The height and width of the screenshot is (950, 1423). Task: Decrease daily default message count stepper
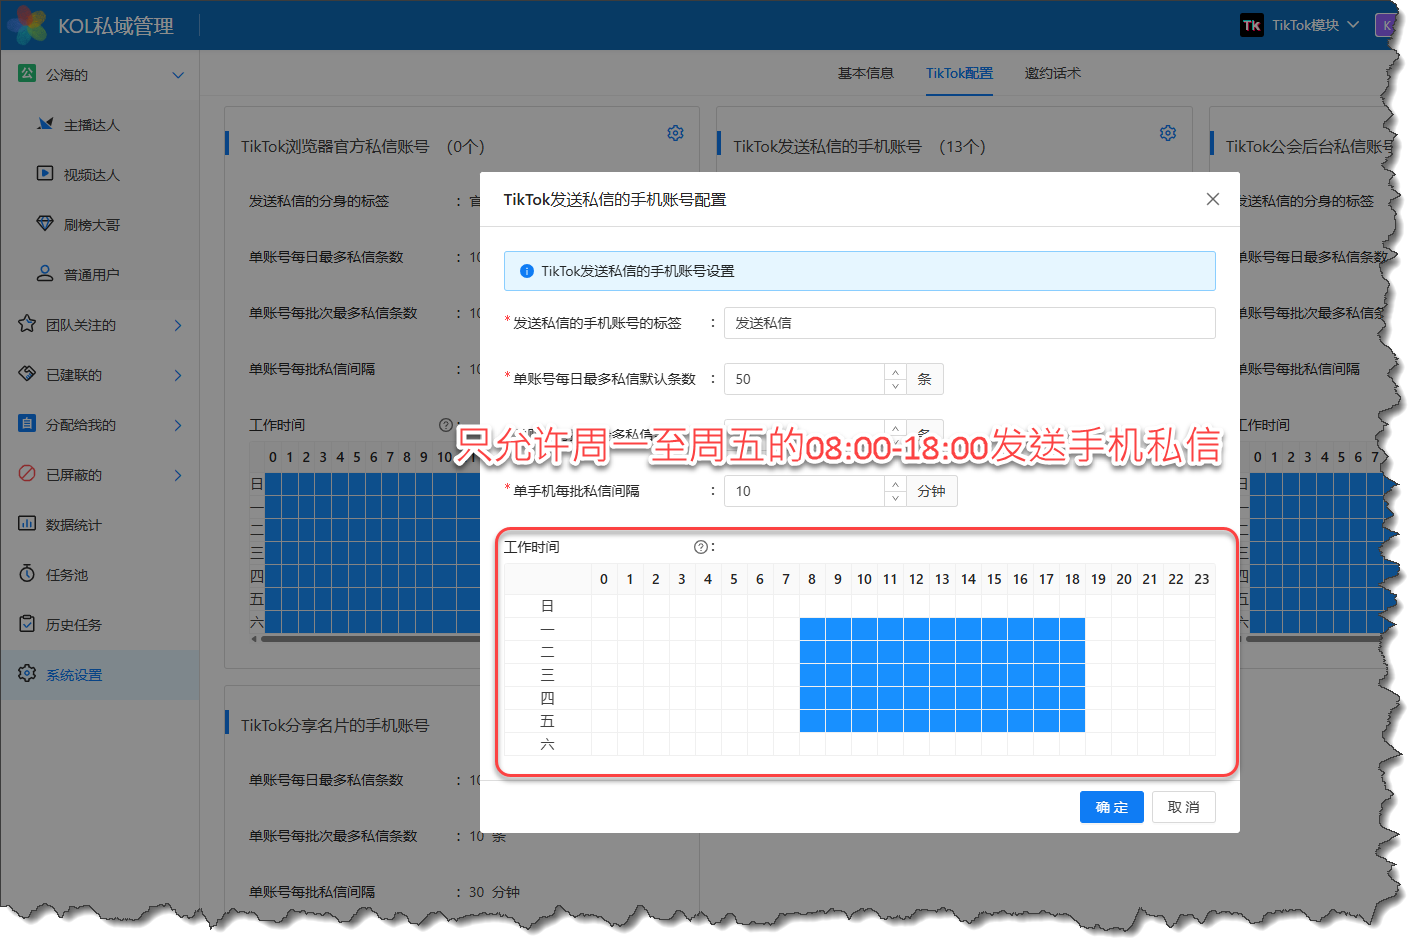(895, 386)
